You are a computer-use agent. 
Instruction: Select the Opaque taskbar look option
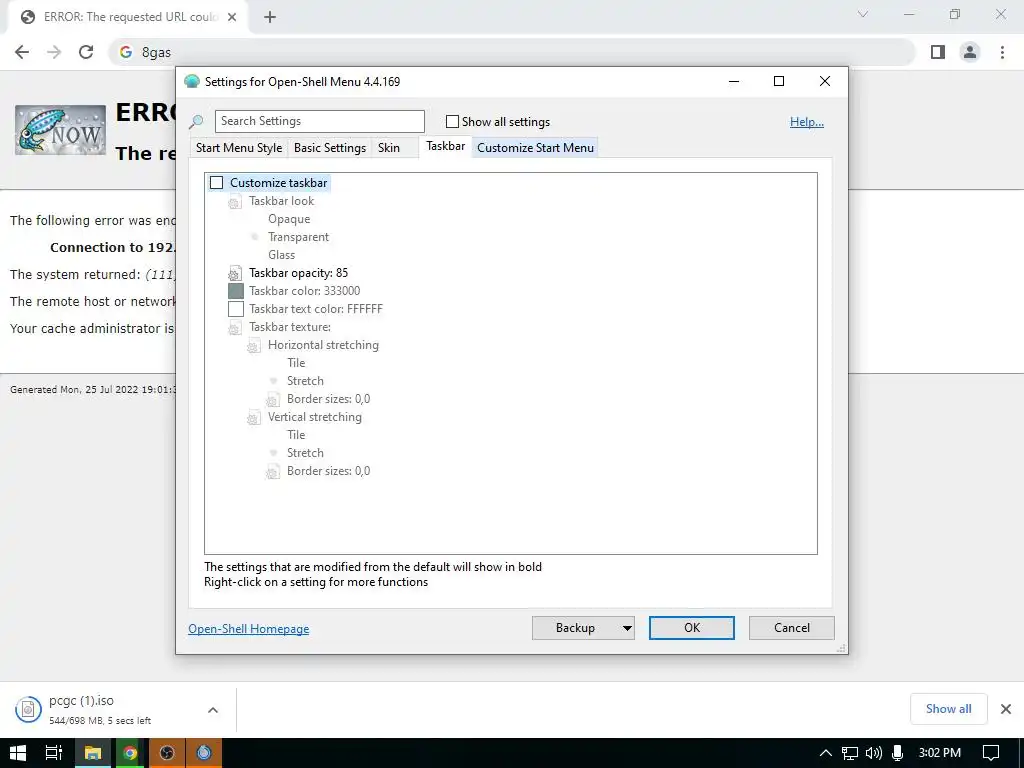(289, 219)
